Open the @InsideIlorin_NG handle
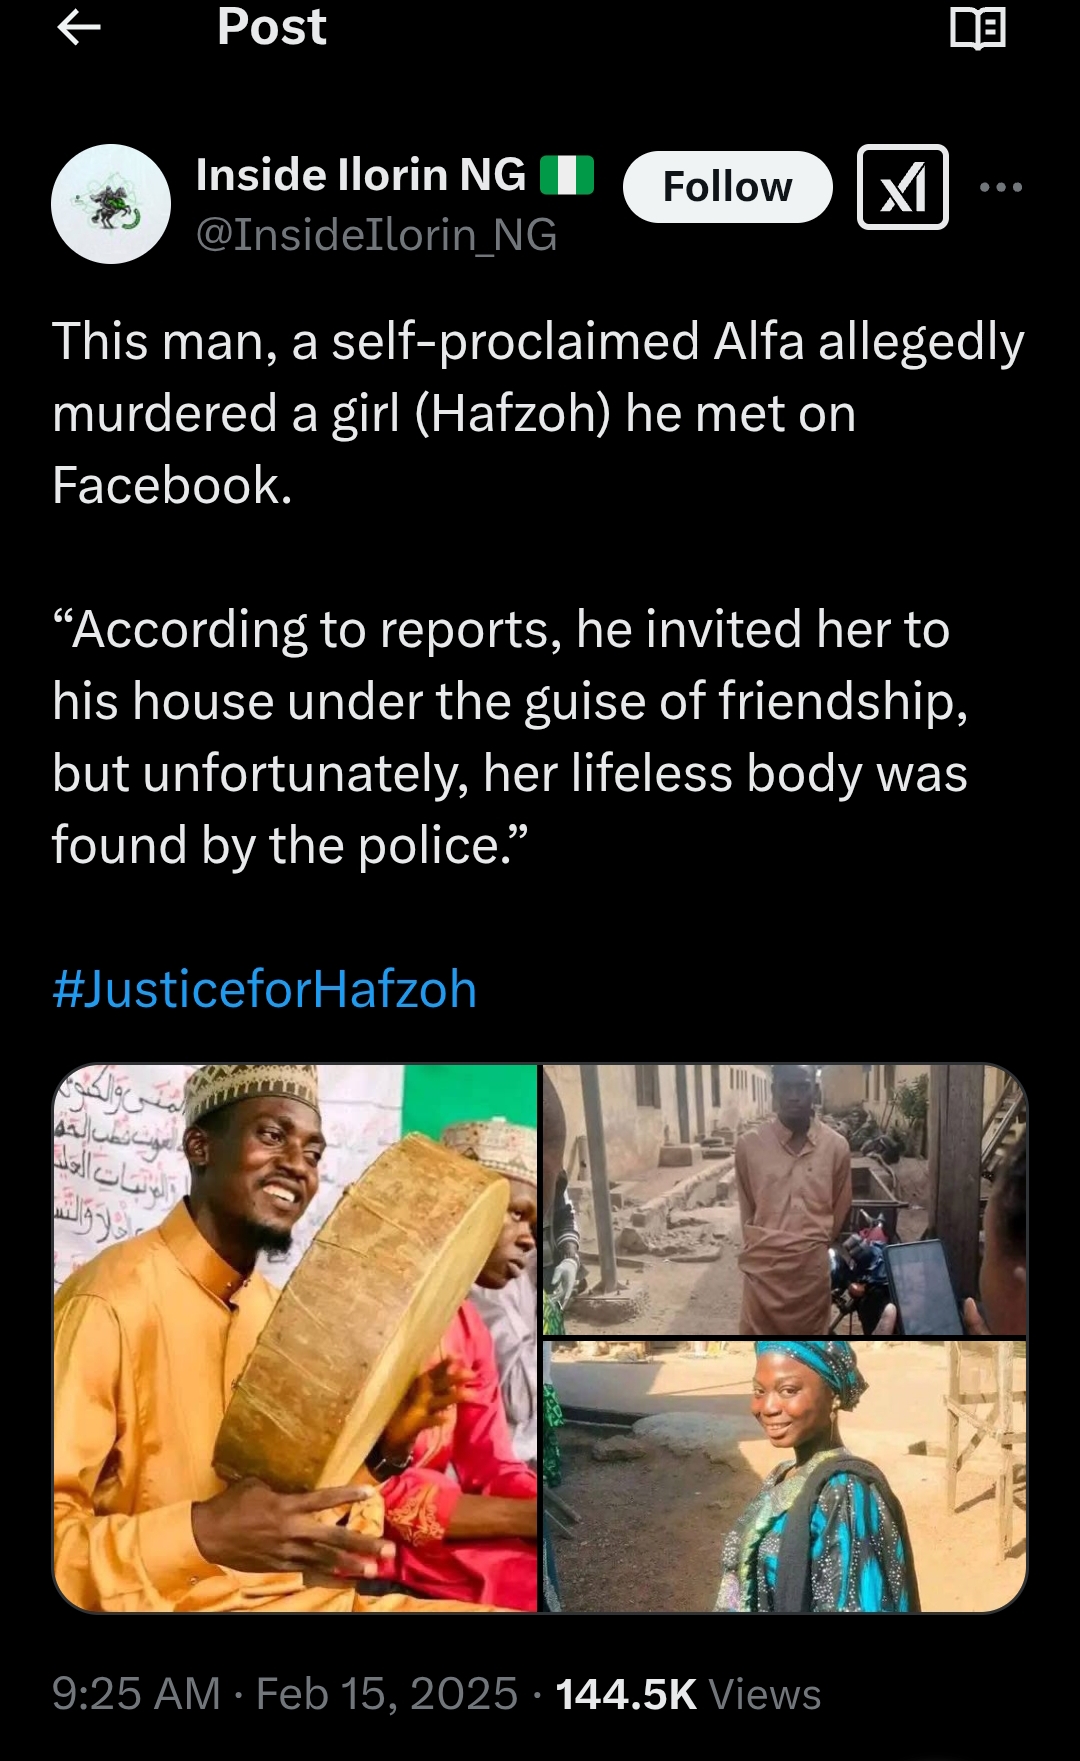This screenshot has width=1080, height=1761. (376, 235)
